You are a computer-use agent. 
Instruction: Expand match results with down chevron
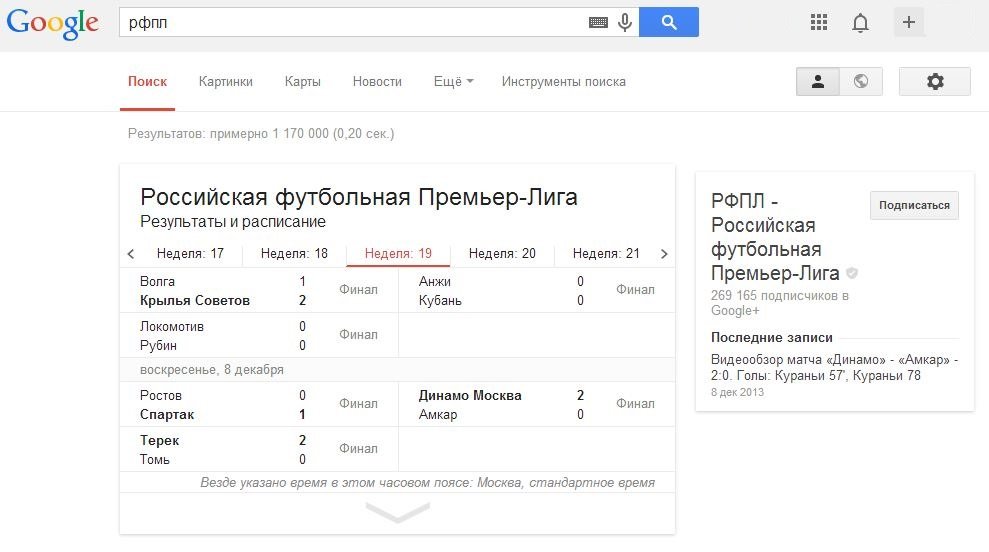(397, 513)
